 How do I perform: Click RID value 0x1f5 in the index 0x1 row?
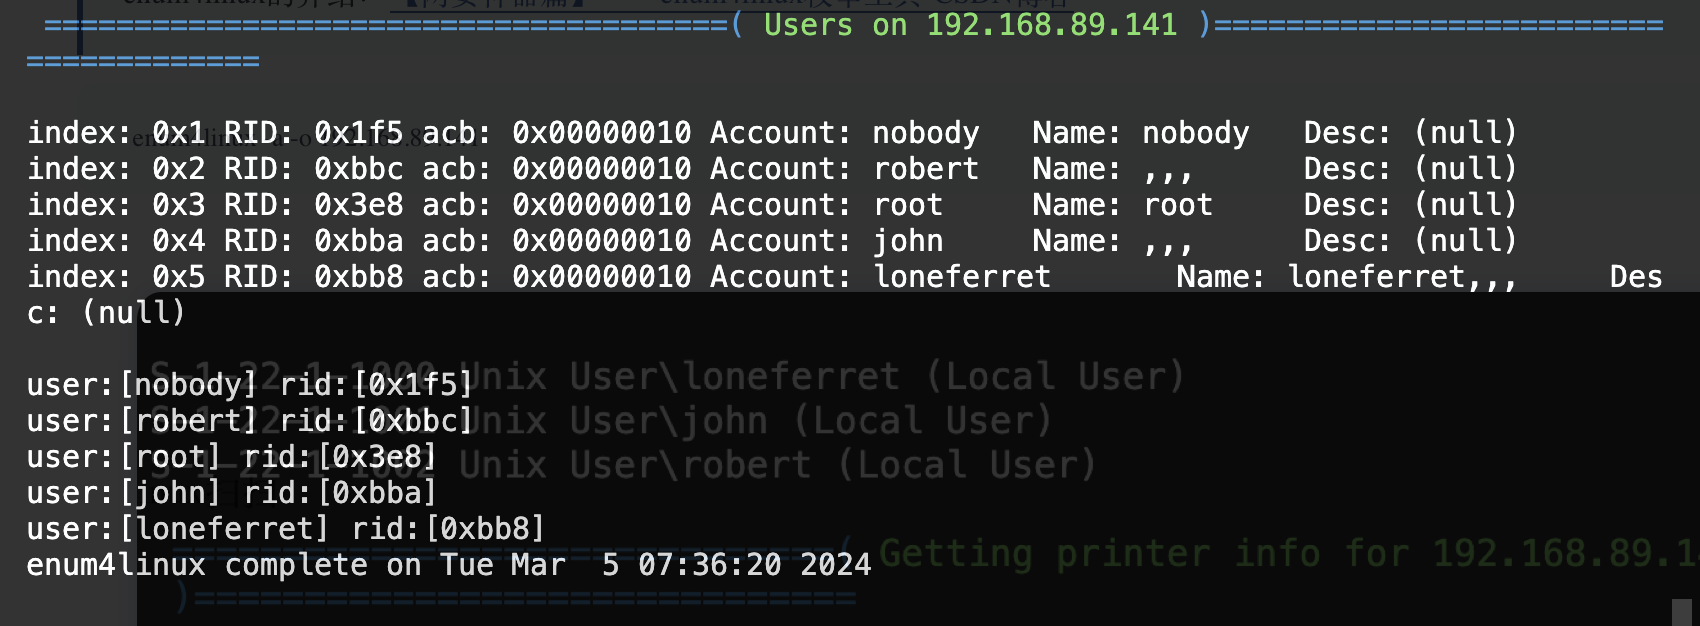358,133
